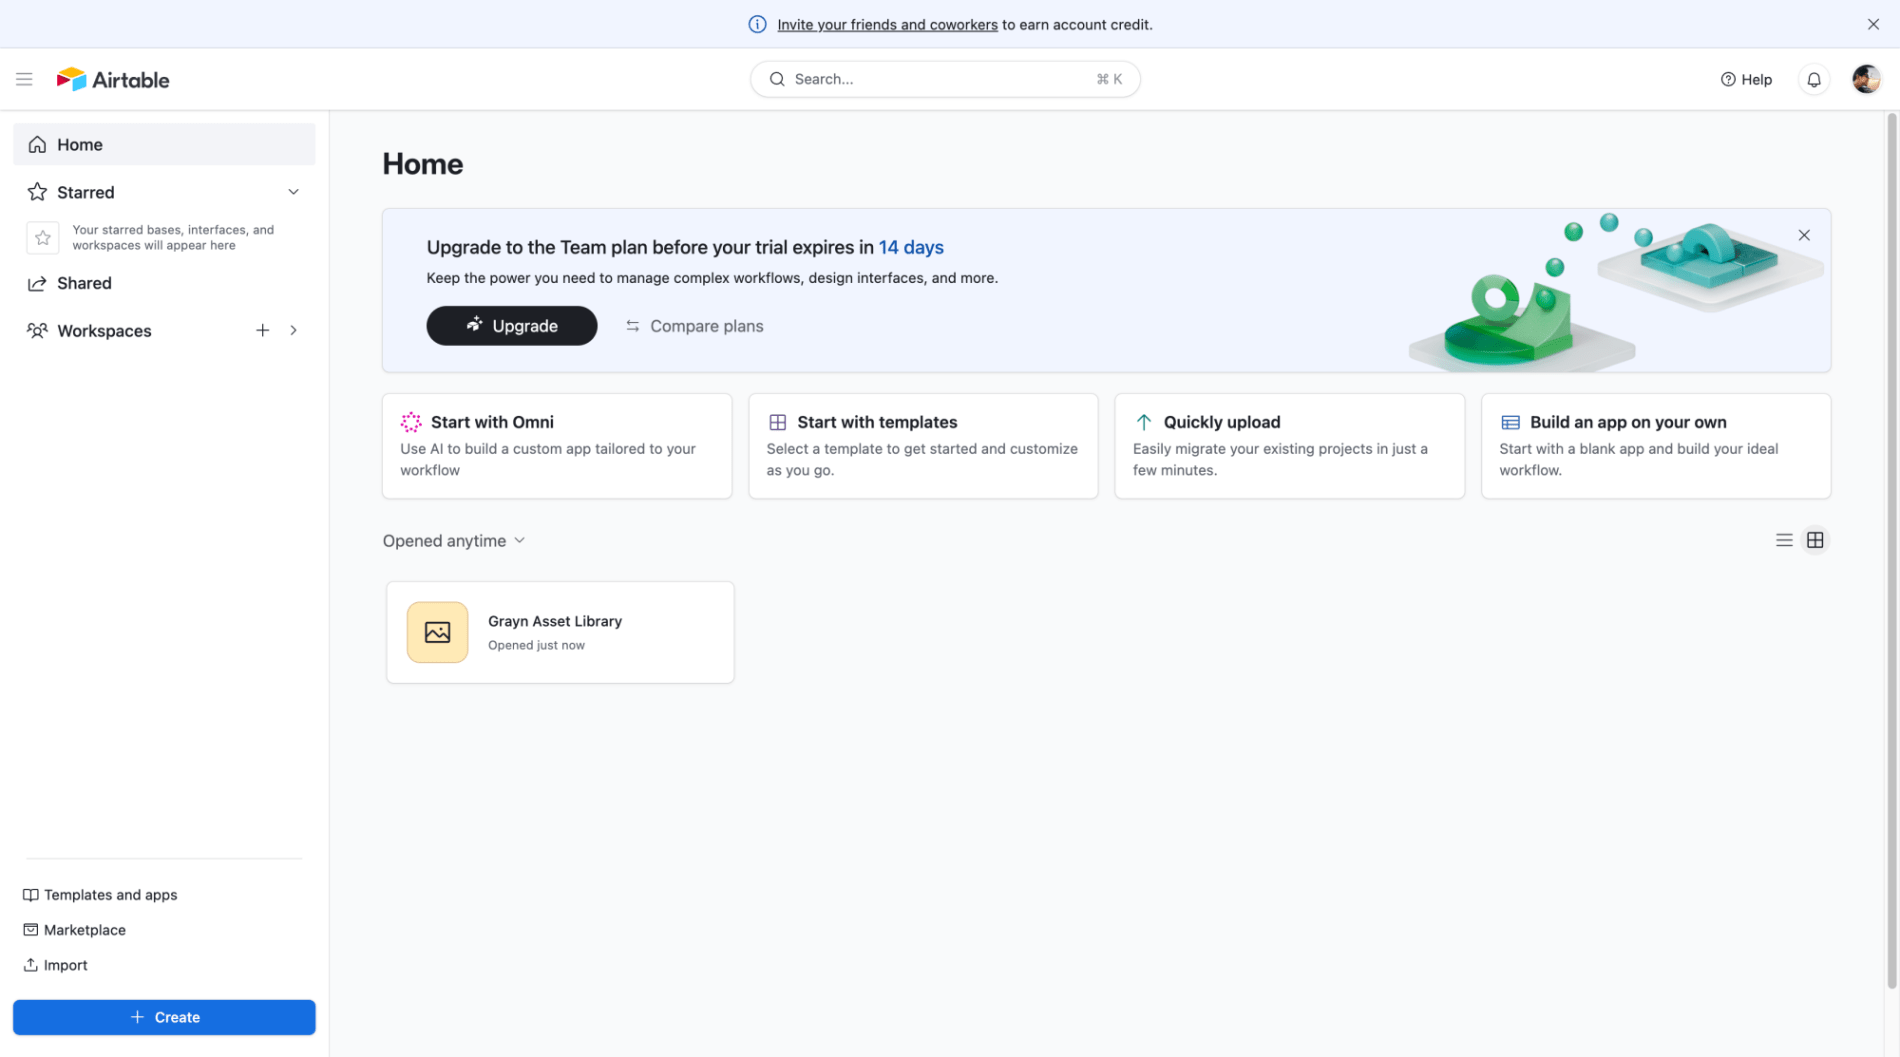Screen dimensions: 1900x1057
Task: Open Templates and apps
Action: tap(100, 895)
